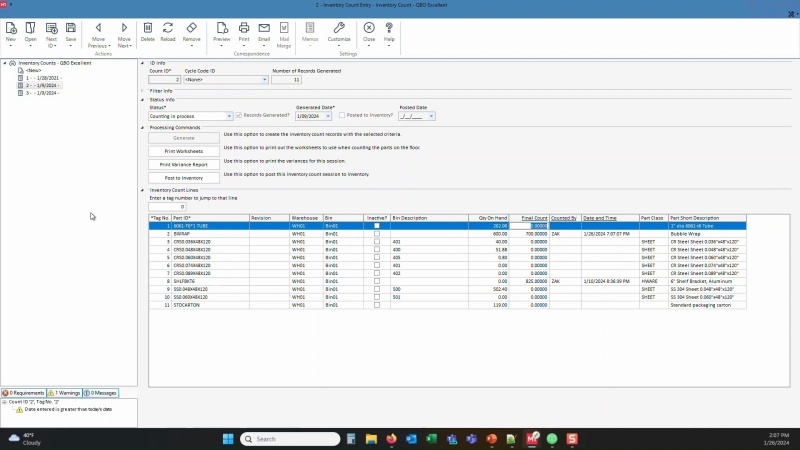Screen dimensions: 800x450
Task: Click the Save icon in toolbar
Action: pos(71,29)
